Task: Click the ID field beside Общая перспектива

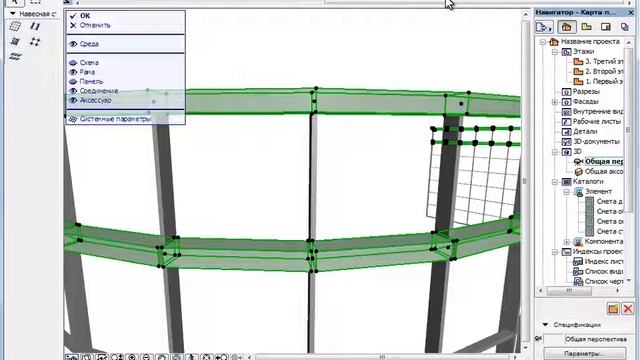Action: click(553, 339)
